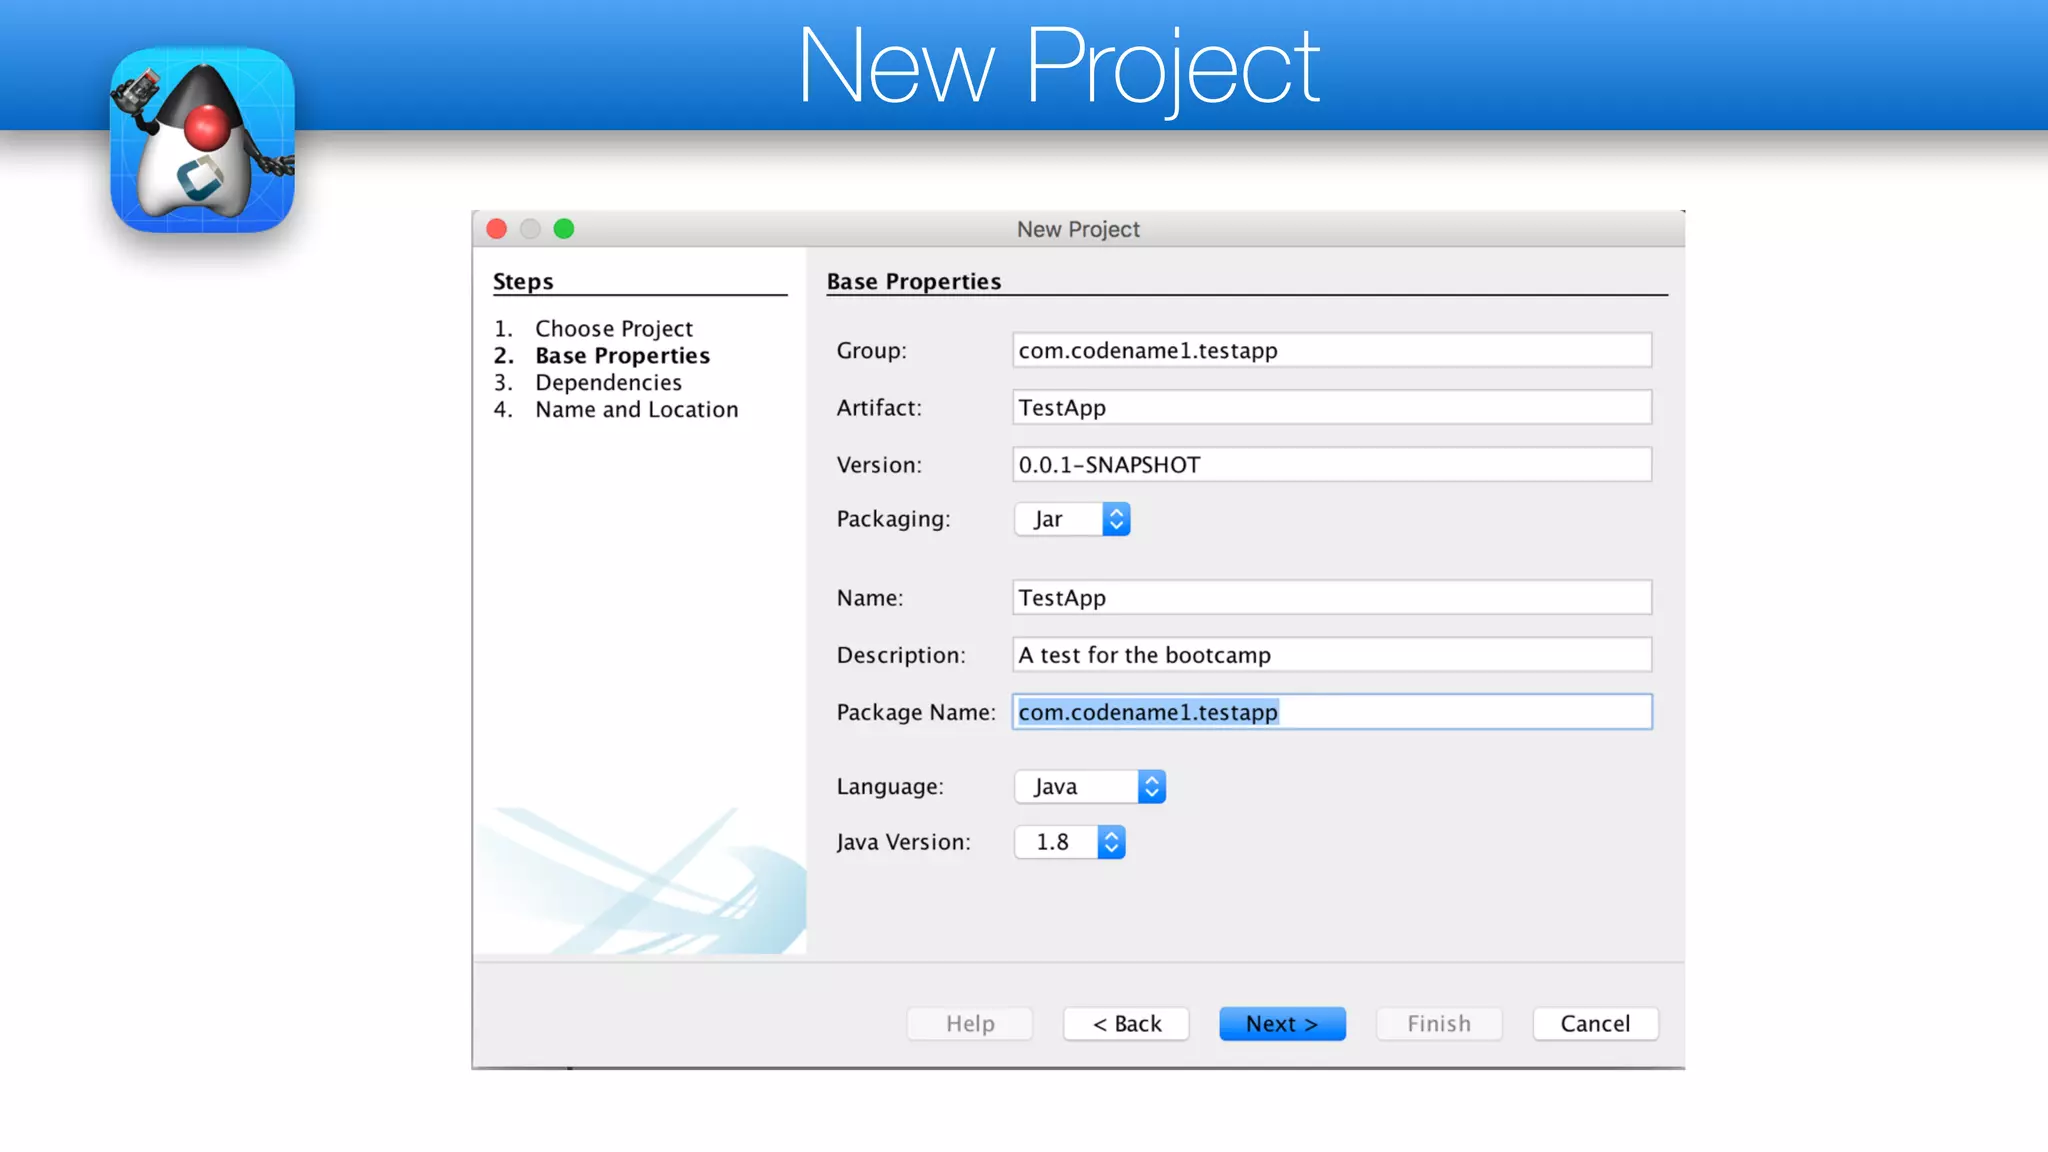This screenshot has height=1152, width=2048.
Task: Focus the Artifact text field
Action: point(1331,408)
